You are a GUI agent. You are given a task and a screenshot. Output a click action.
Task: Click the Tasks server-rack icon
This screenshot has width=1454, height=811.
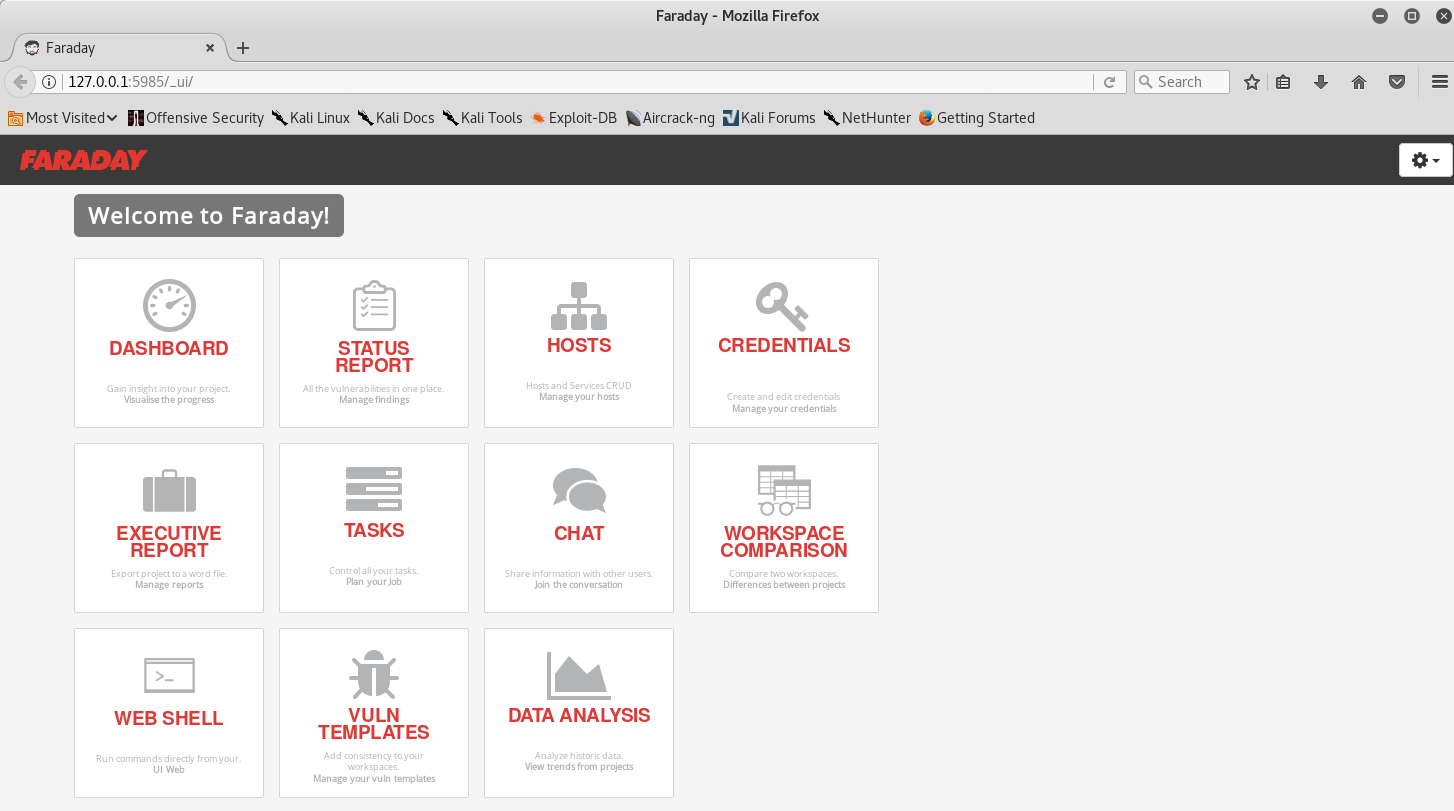pyautogui.click(x=374, y=489)
